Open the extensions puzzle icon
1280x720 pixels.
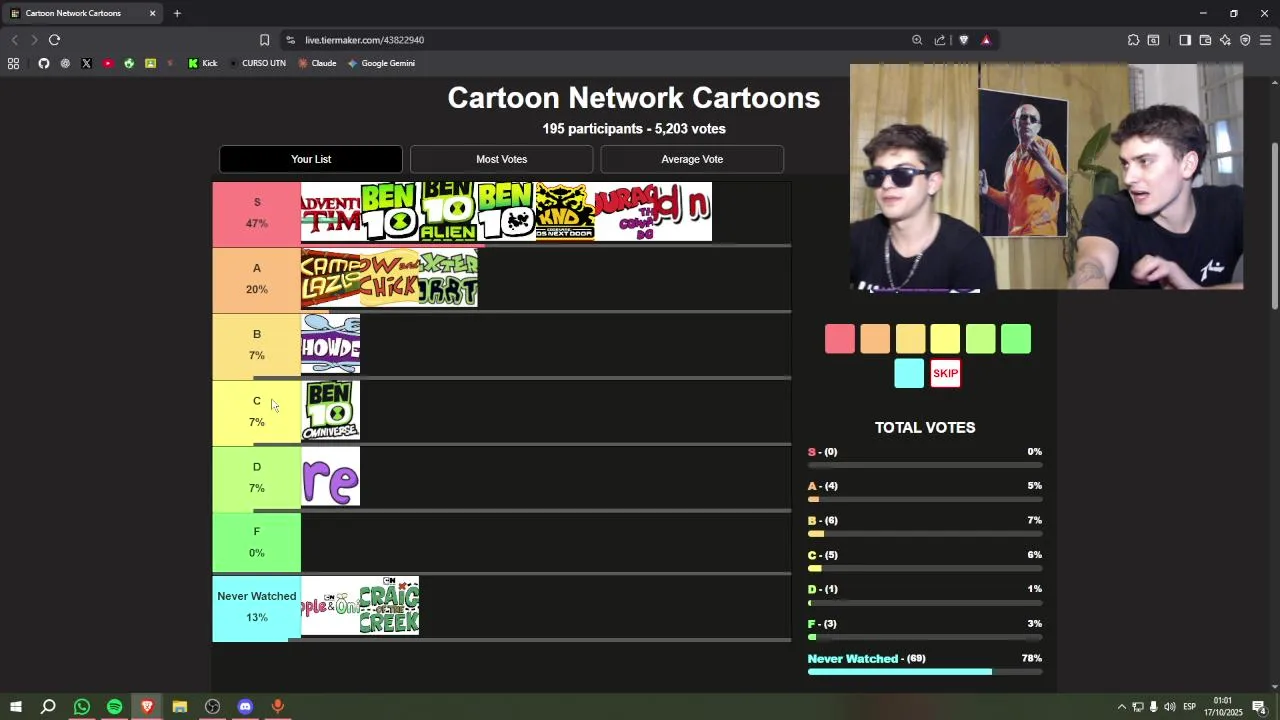click(1133, 40)
